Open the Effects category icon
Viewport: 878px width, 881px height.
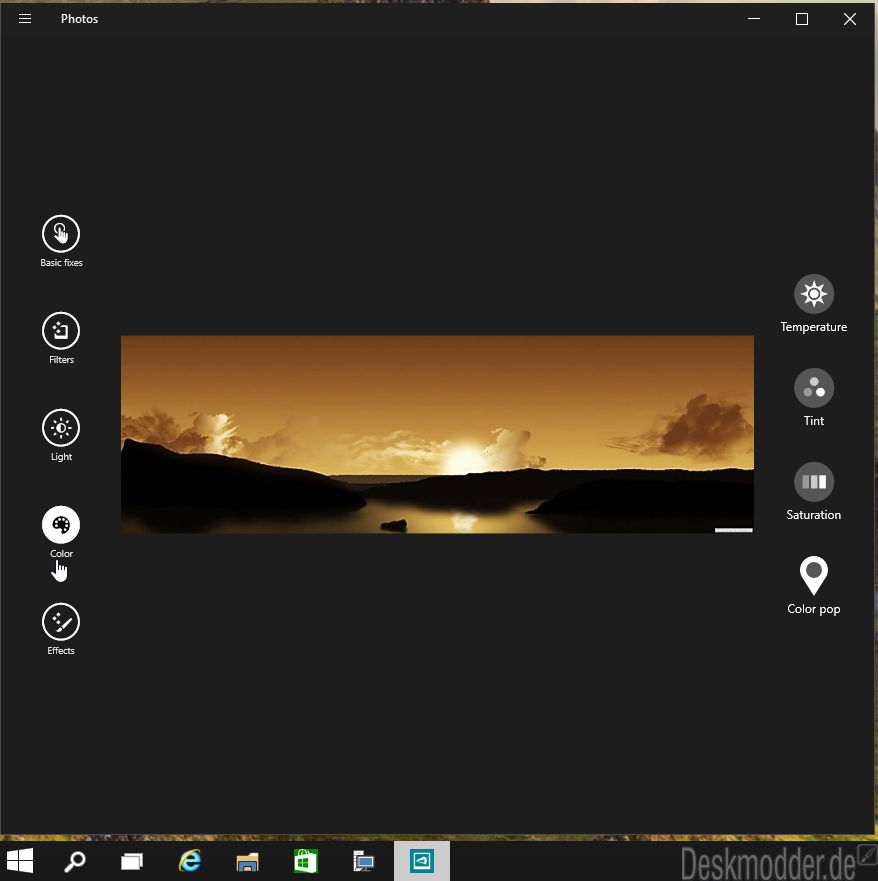pyautogui.click(x=61, y=622)
